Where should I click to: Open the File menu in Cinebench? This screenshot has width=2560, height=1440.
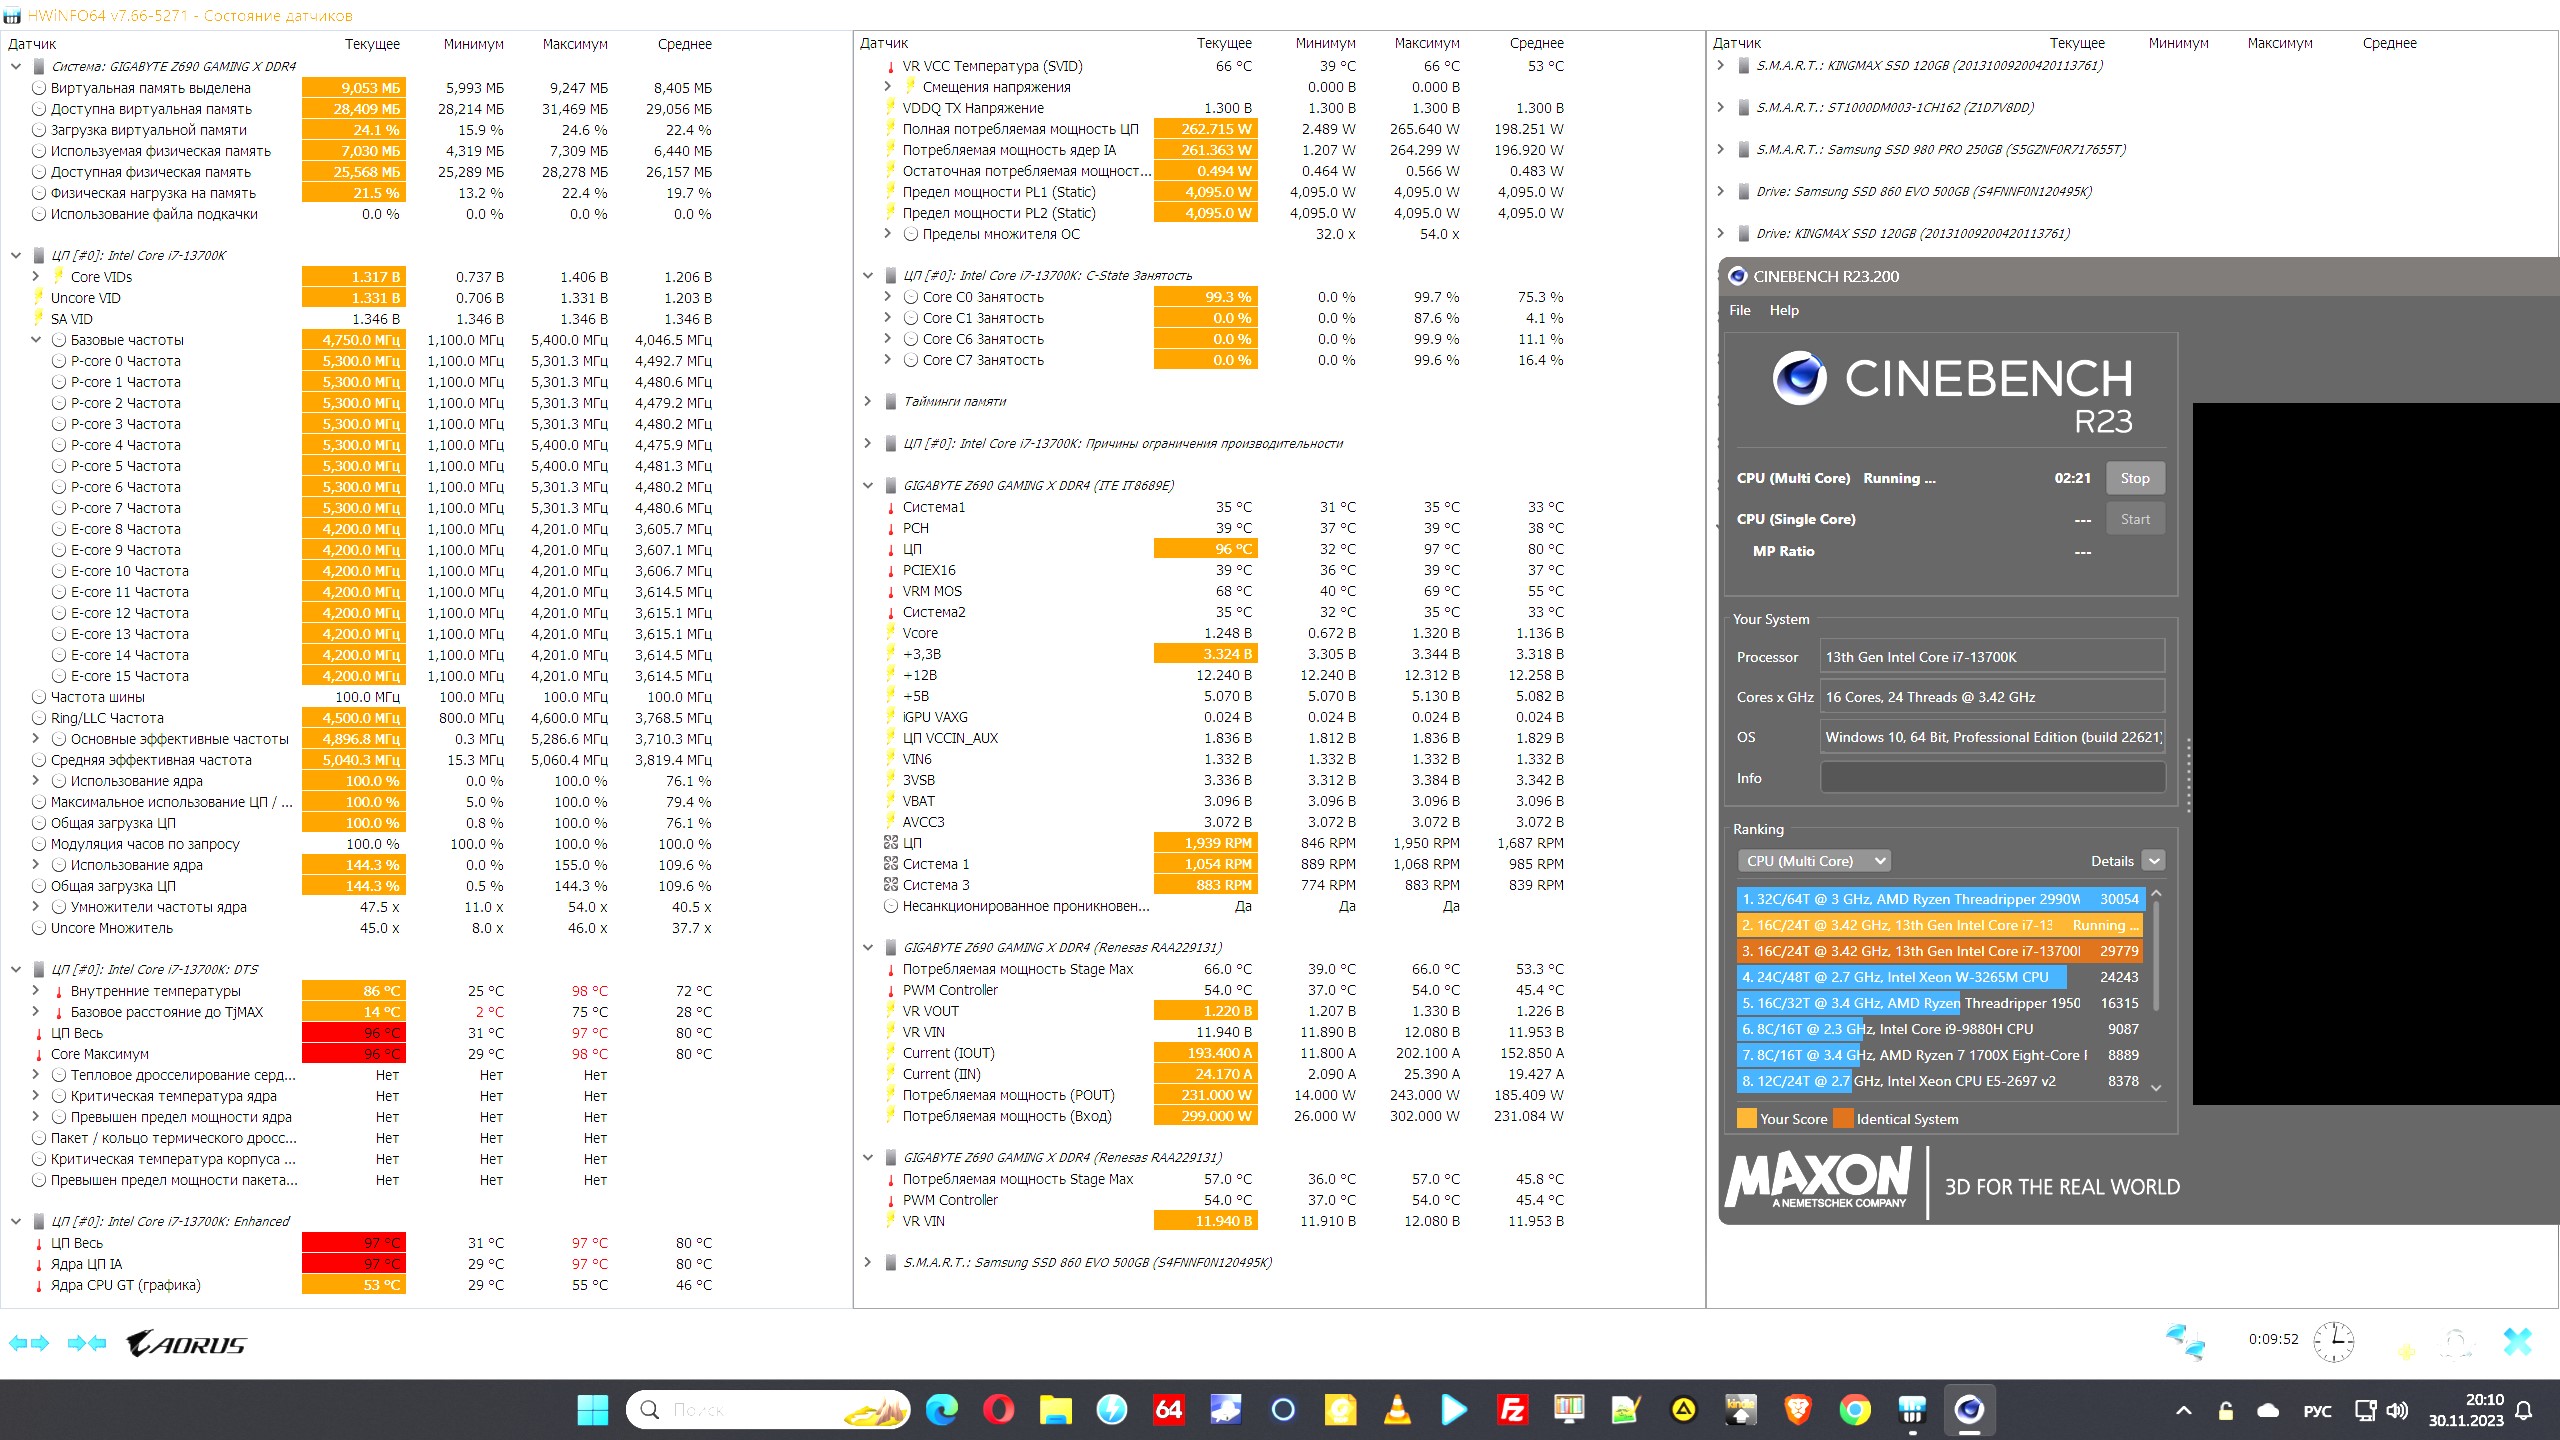click(x=1740, y=310)
